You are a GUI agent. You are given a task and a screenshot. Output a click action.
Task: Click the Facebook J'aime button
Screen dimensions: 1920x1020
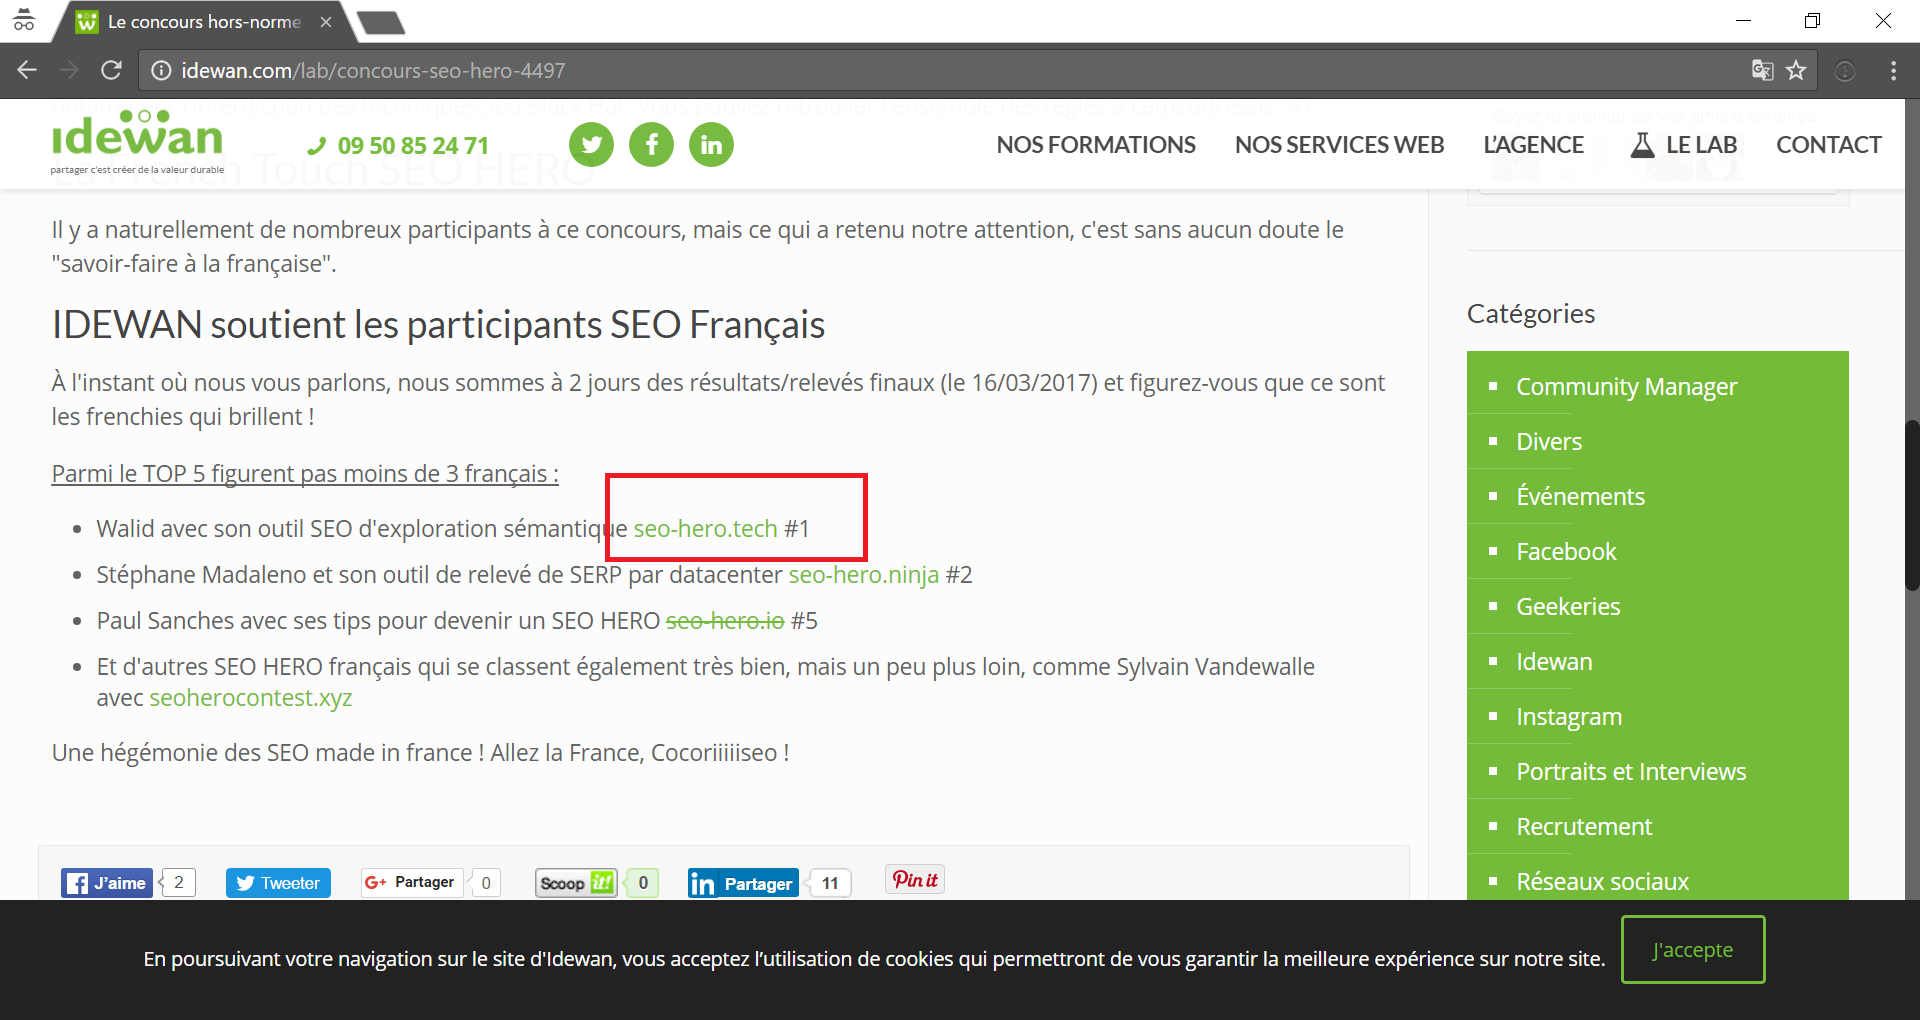[x=107, y=883]
